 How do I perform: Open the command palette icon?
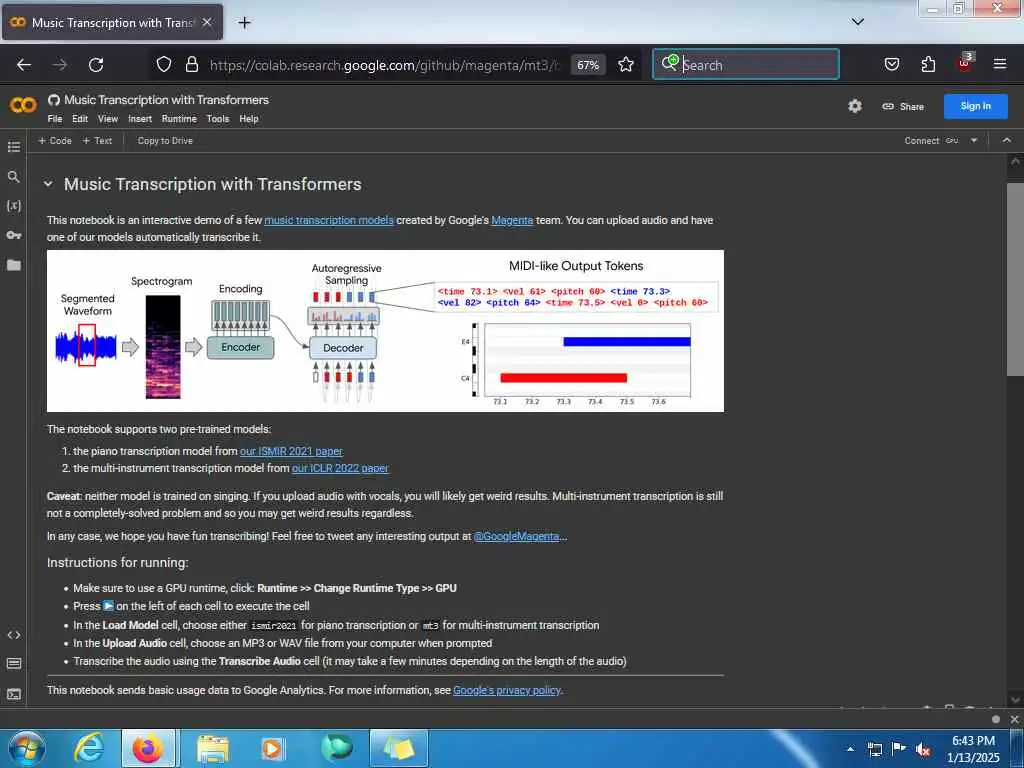14,664
